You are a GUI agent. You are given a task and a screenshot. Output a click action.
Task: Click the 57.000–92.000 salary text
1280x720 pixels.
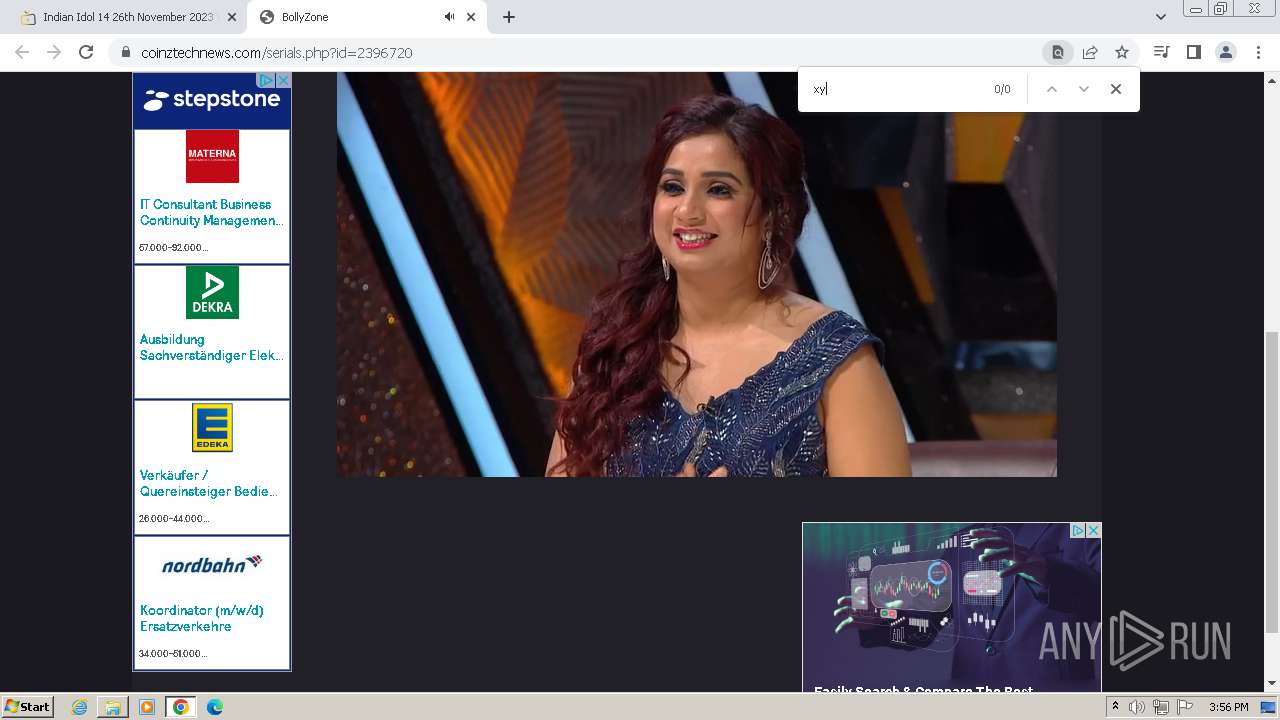(x=173, y=247)
